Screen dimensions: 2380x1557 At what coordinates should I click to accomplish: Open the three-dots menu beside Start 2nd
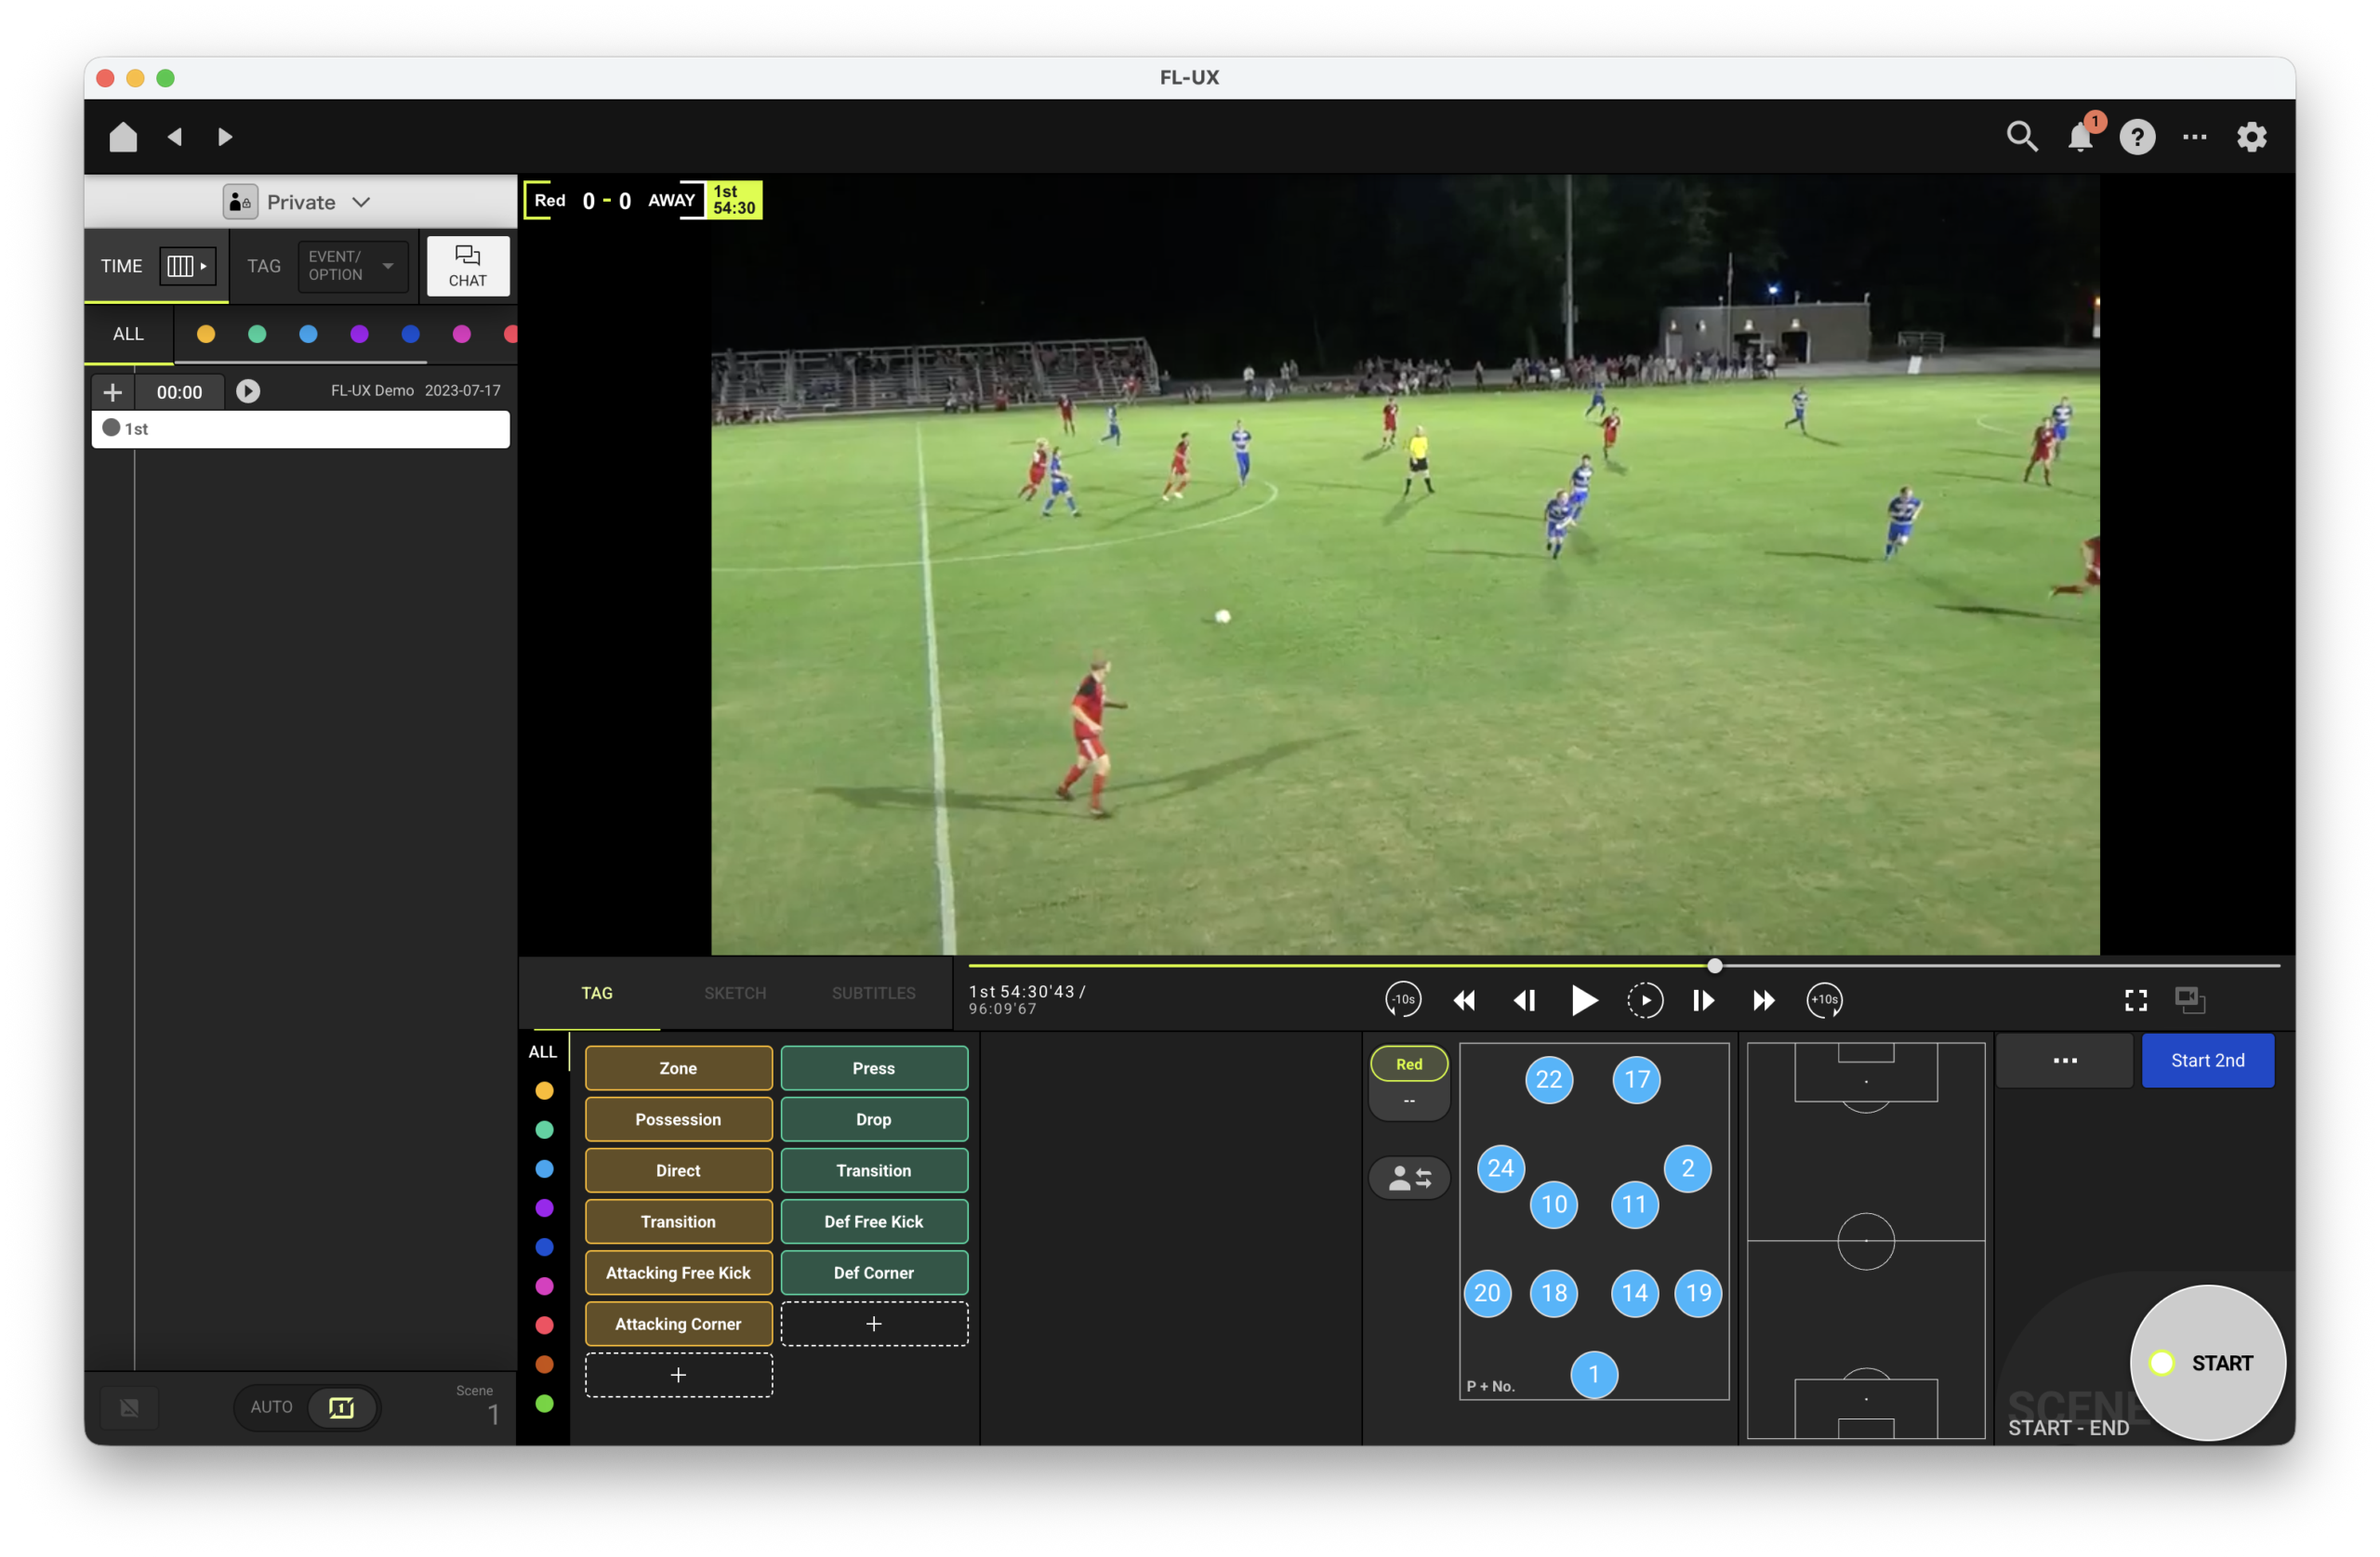click(2064, 1060)
